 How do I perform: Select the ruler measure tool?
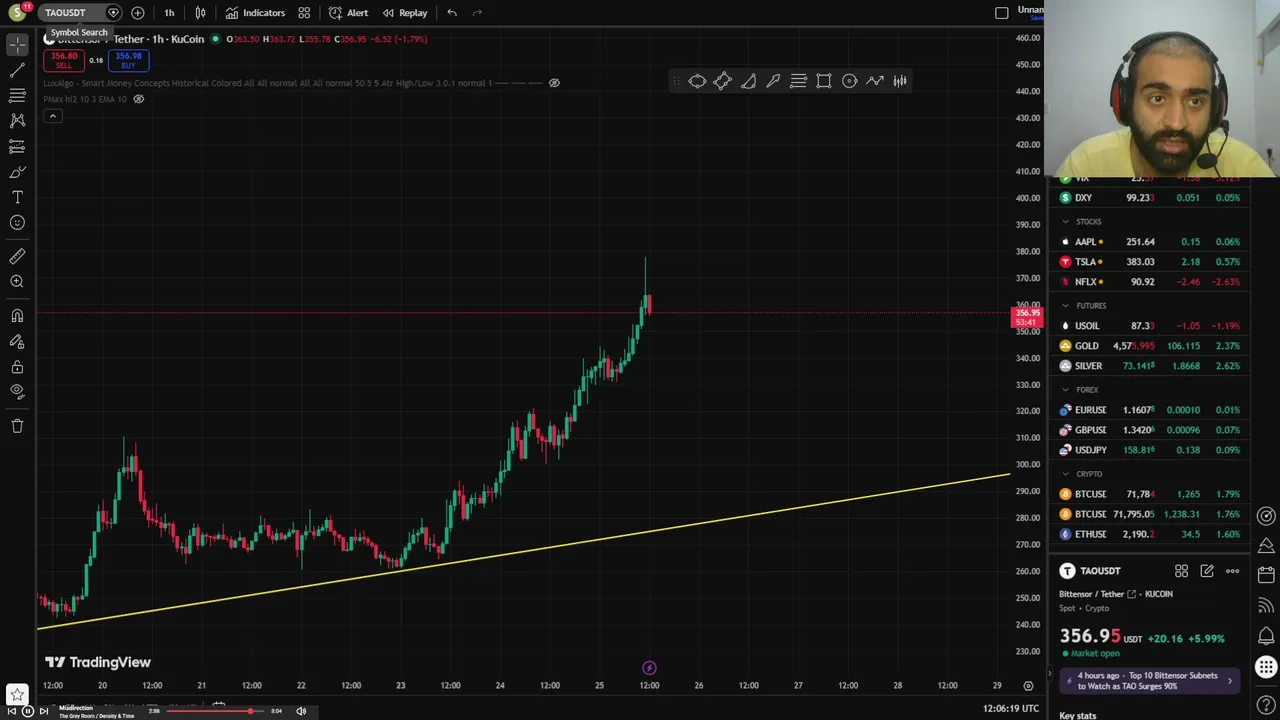coord(17,257)
